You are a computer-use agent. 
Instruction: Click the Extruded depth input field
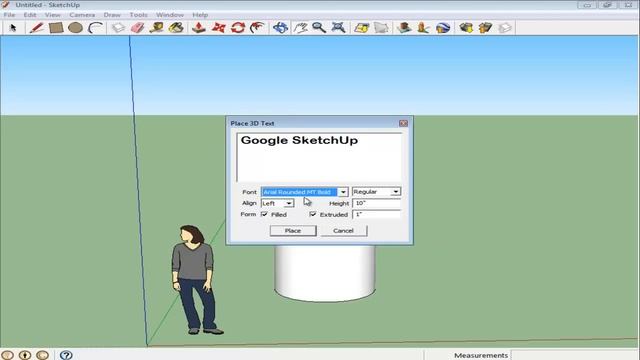376,214
